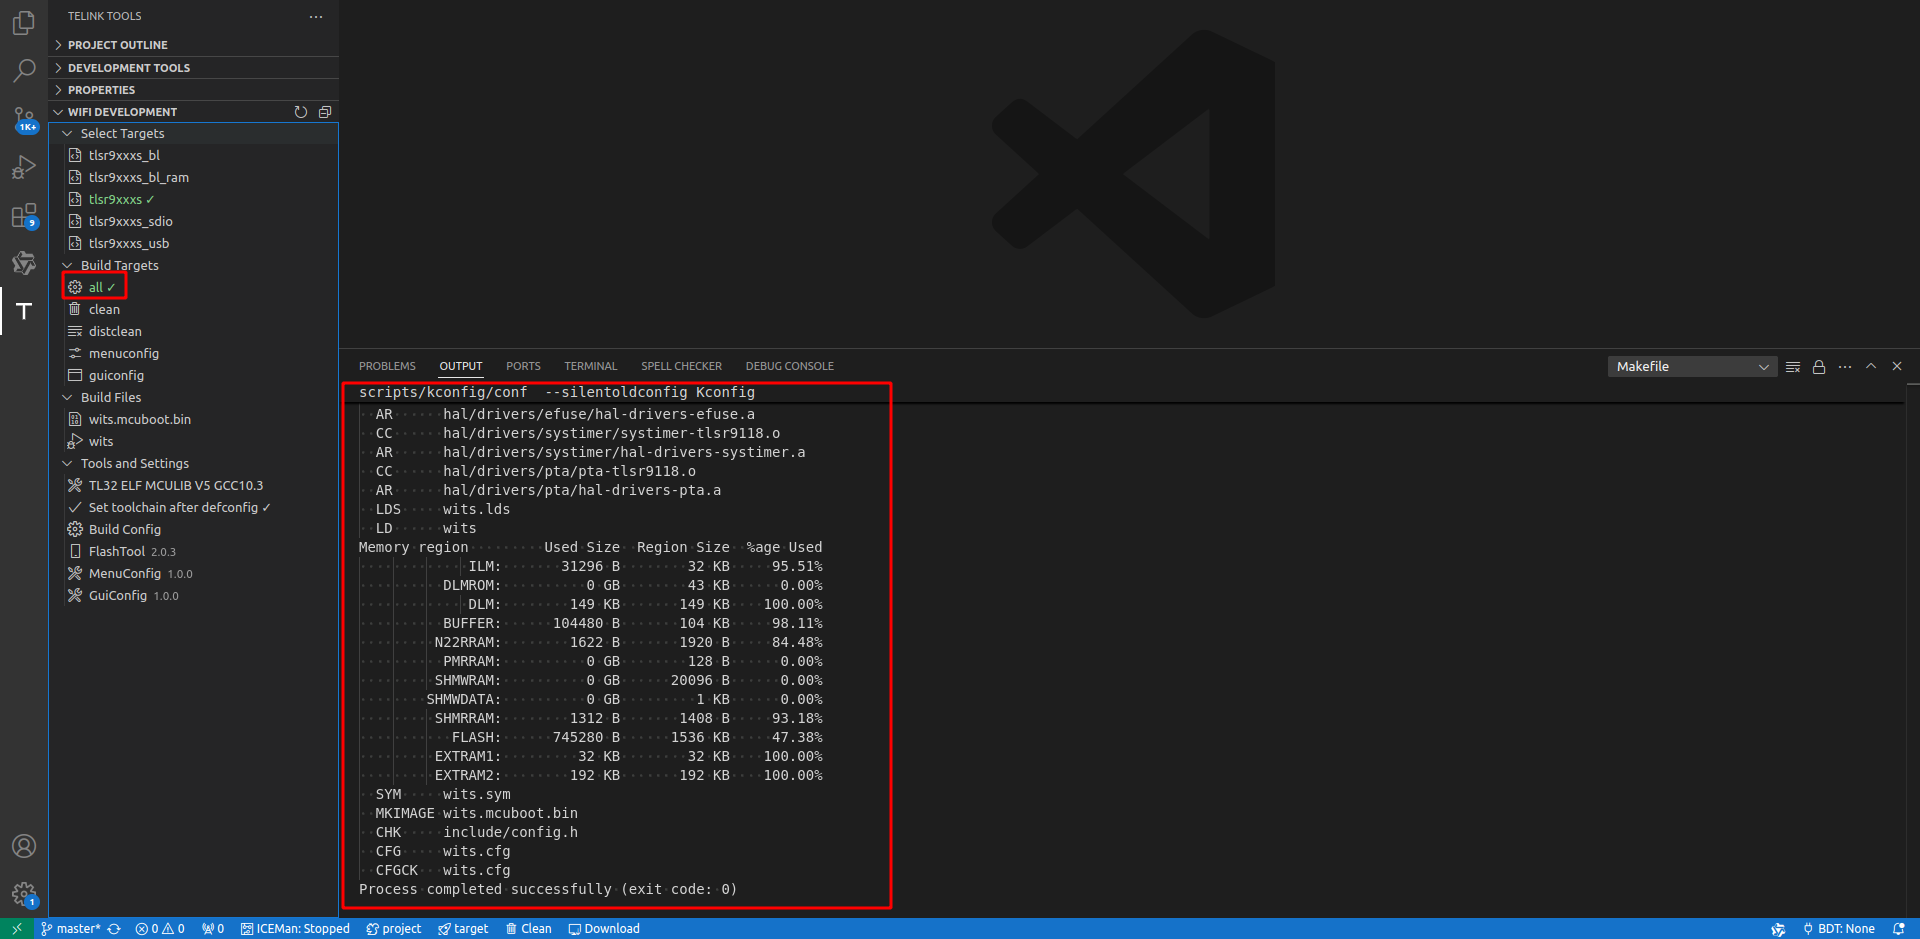Click the refresh icon in WIFI DEVELOPMENT
This screenshot has width=1920, height=939.
pyautogui.click(x=301, y=112)
